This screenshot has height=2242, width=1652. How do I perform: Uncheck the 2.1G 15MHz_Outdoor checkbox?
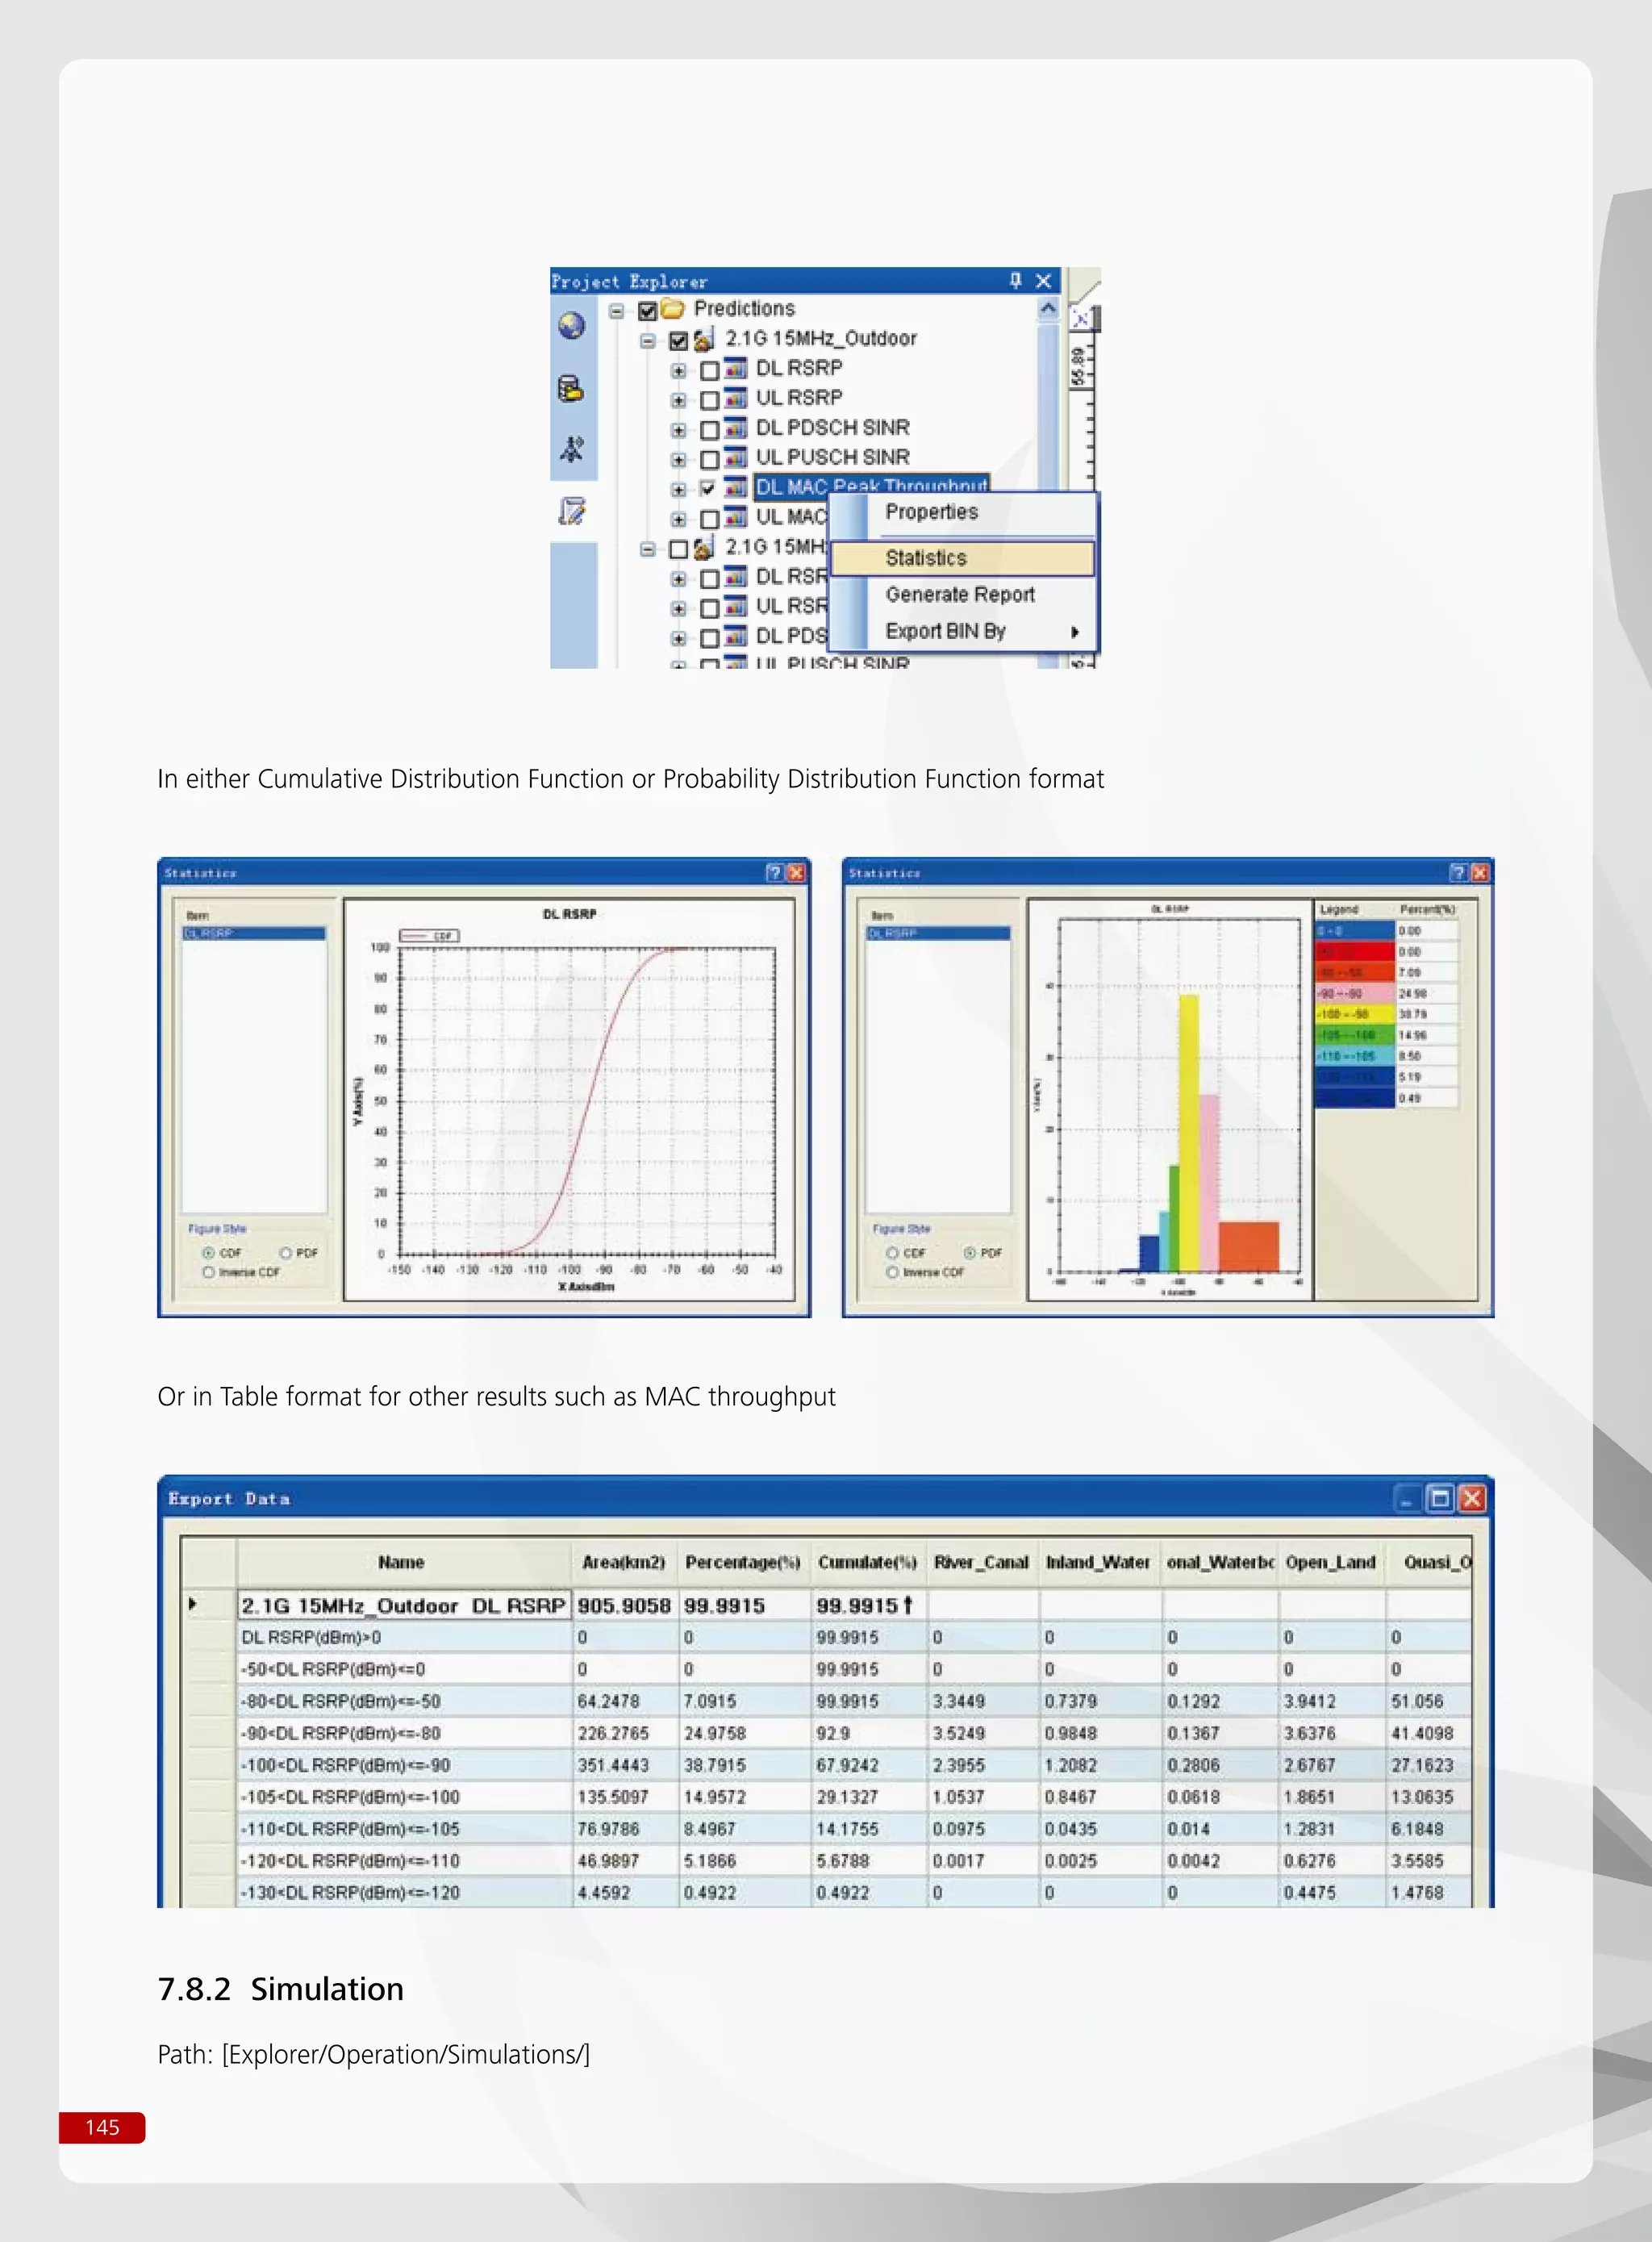coord(678,340)
